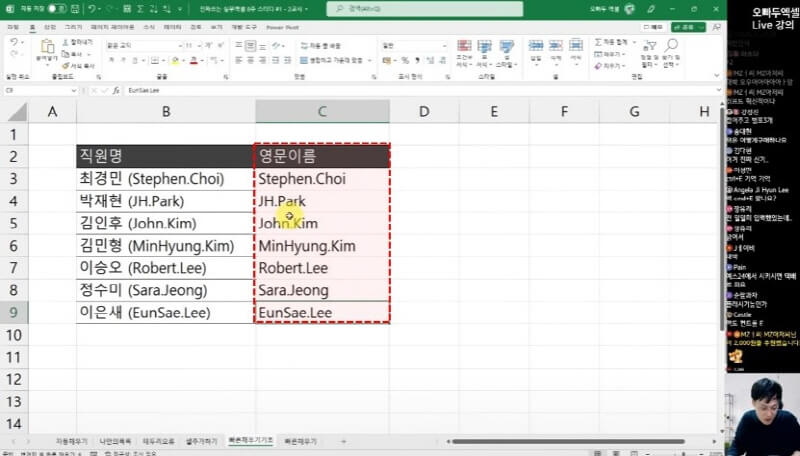Click the Format as Table icon
800x456 pixels.
[x=487, y=50]
